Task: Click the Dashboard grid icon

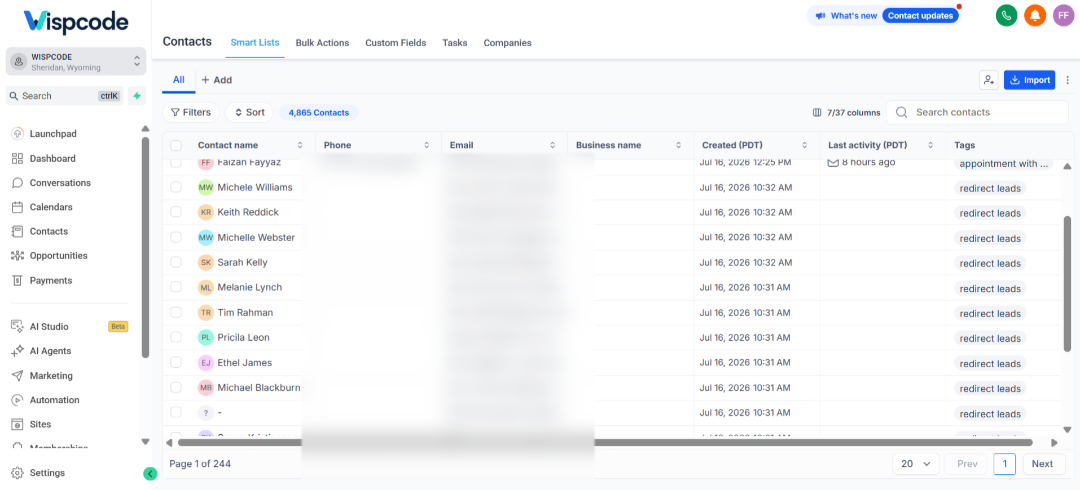Action: point(18,159)
